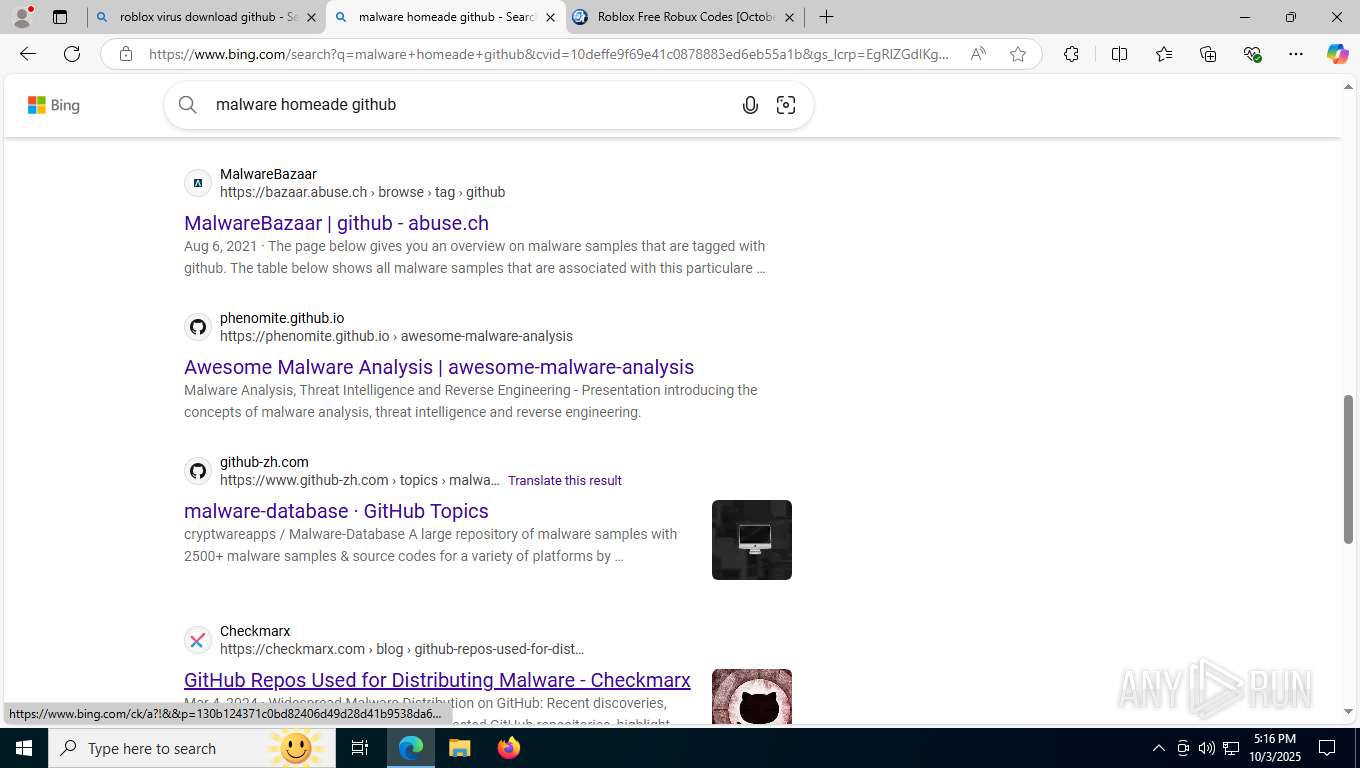The image size is (1360, 768).
Task: Open a new browser tab
Action: [826, 17]
